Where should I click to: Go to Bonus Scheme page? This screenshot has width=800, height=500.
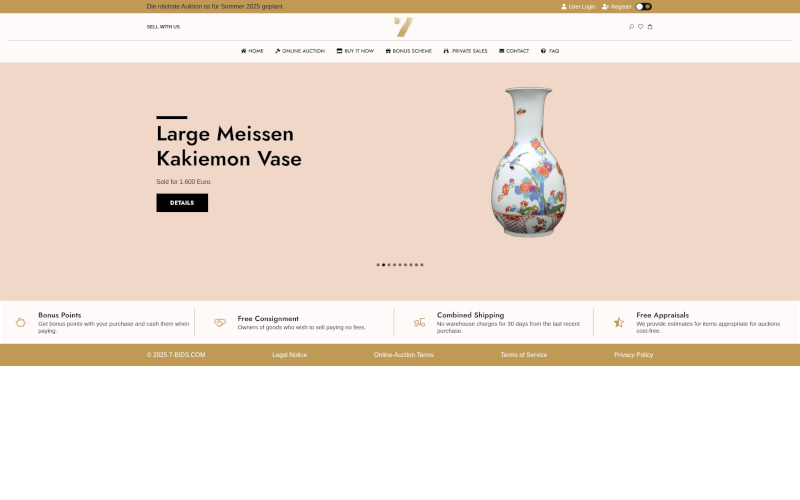(409, 51)
